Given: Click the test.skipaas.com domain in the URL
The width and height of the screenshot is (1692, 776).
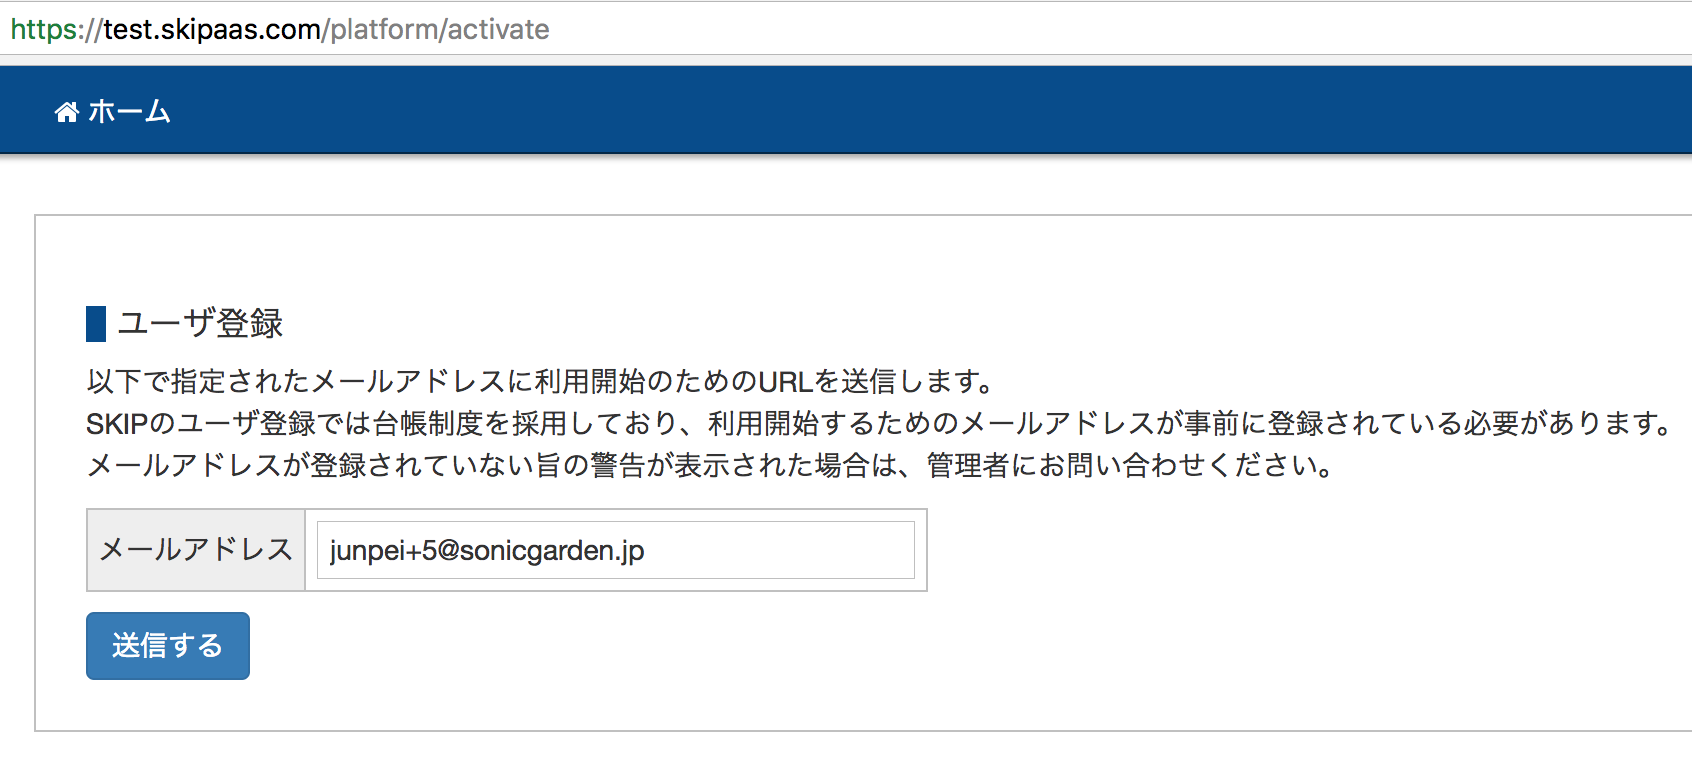Looking at the screenshot, I should (212, 29).
